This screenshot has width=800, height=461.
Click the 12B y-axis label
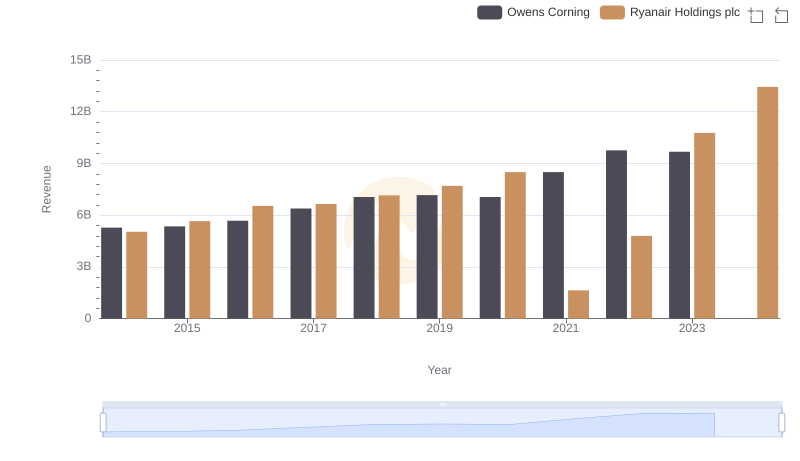(x=81, y=111)
